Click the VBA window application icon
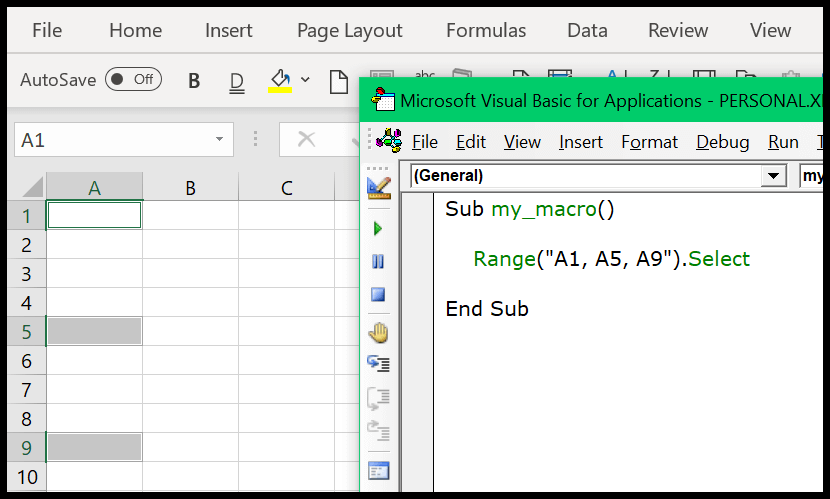830x499 pixels. 382,99
